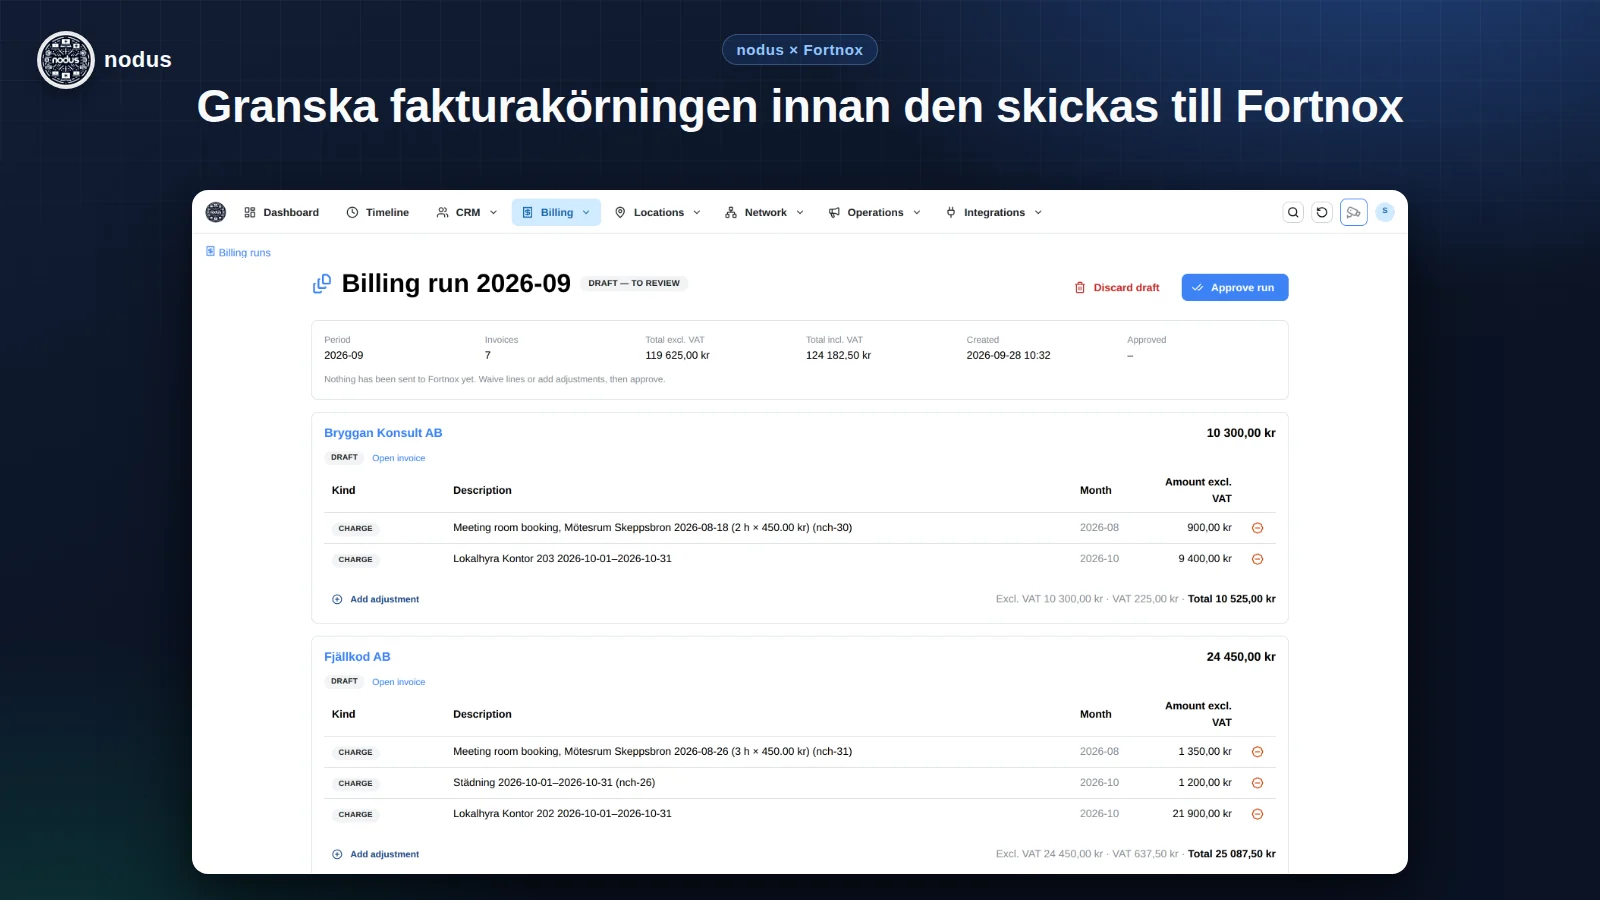Open the chat messages icon button
1600x900 pixels.
click(1354, 212)
